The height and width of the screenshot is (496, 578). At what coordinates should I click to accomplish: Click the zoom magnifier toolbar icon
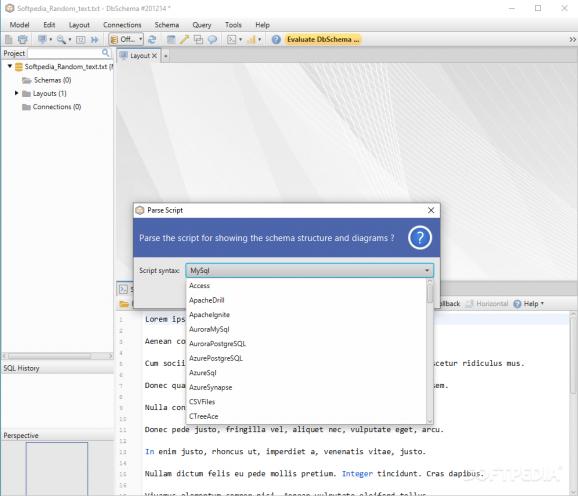tap(61, 39)
